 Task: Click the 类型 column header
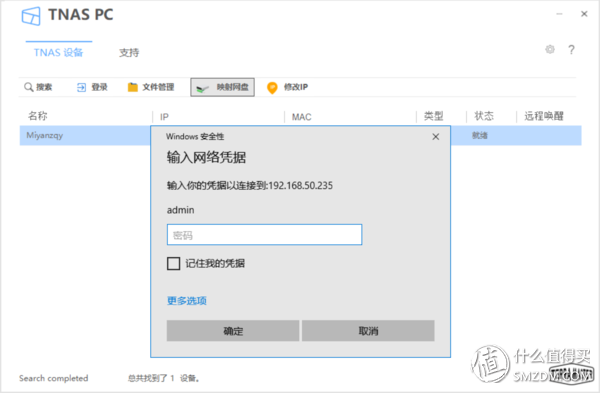tap(434, 116)
